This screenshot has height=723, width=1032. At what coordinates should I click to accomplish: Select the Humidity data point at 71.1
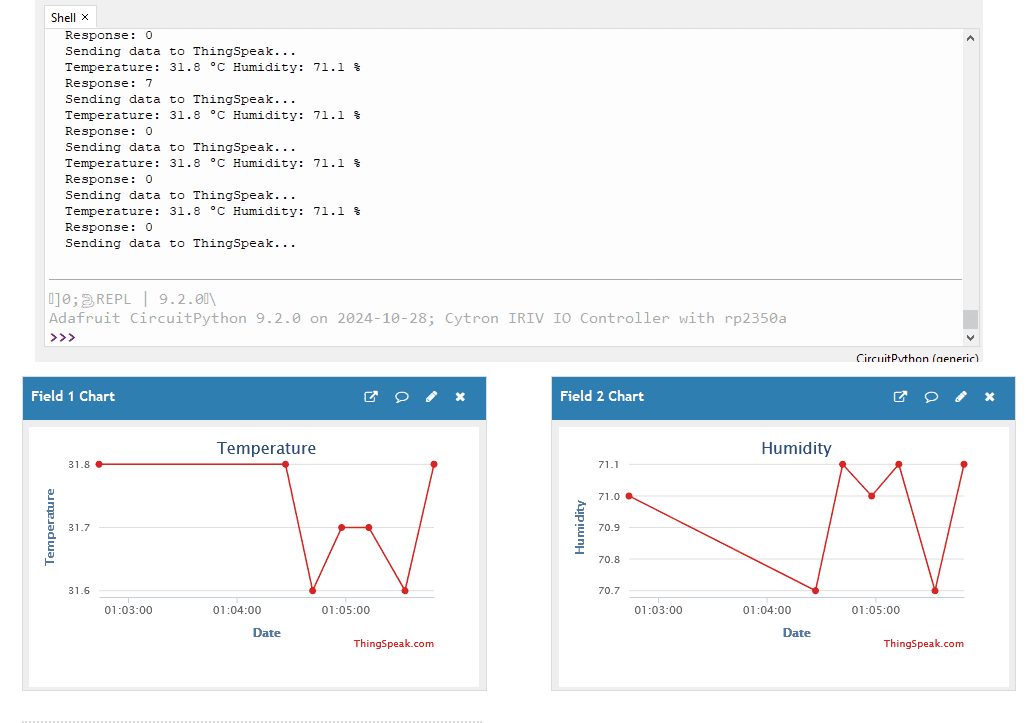click(841, 463)
